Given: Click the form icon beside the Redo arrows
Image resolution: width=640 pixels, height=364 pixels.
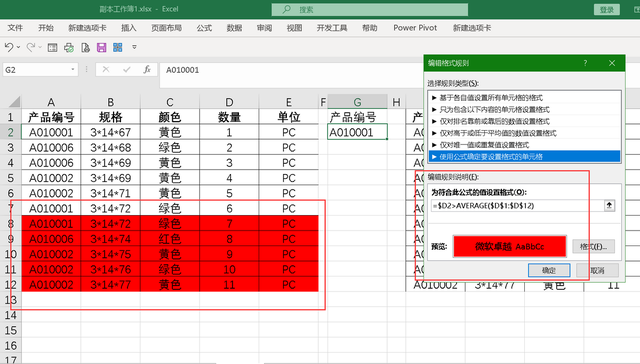Looking at the screenshot, I should pyautogui.click(x=52, y=48).
